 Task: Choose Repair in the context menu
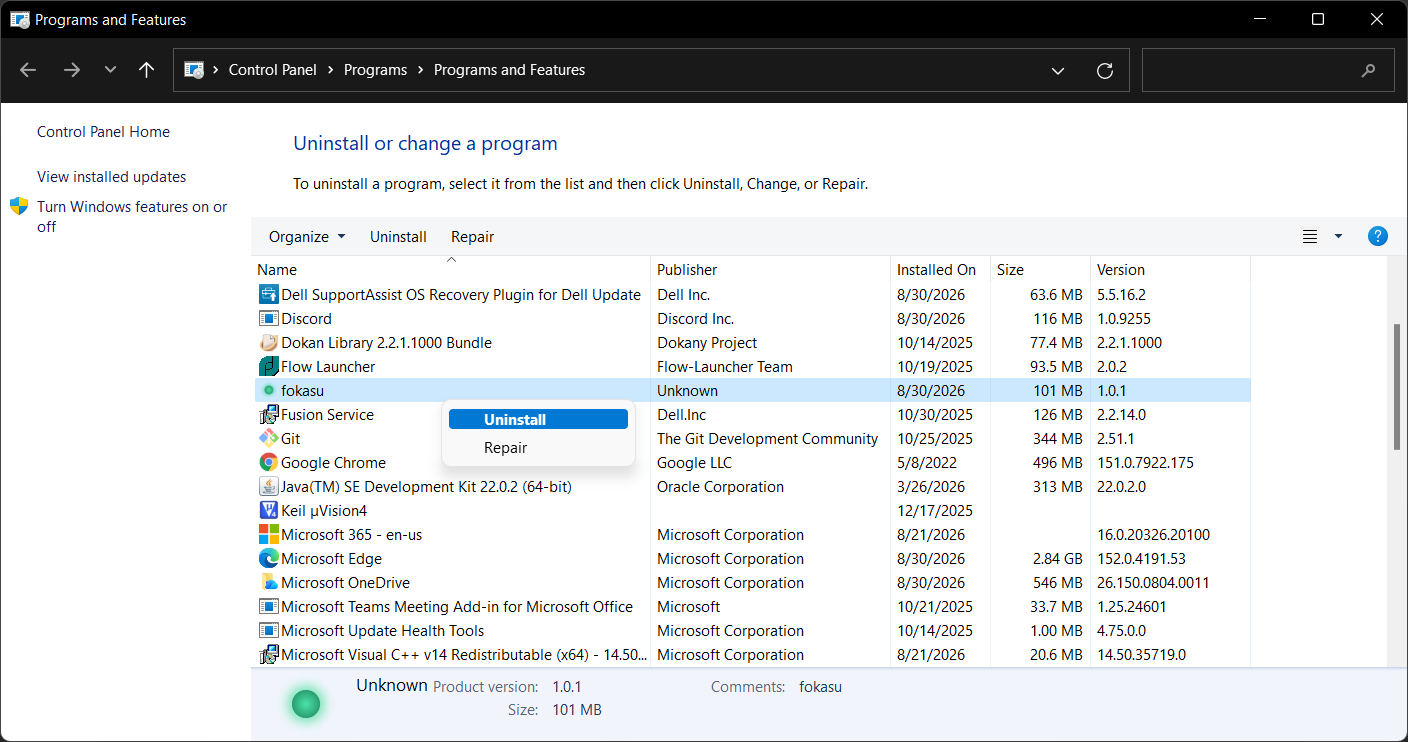(538, 448)
